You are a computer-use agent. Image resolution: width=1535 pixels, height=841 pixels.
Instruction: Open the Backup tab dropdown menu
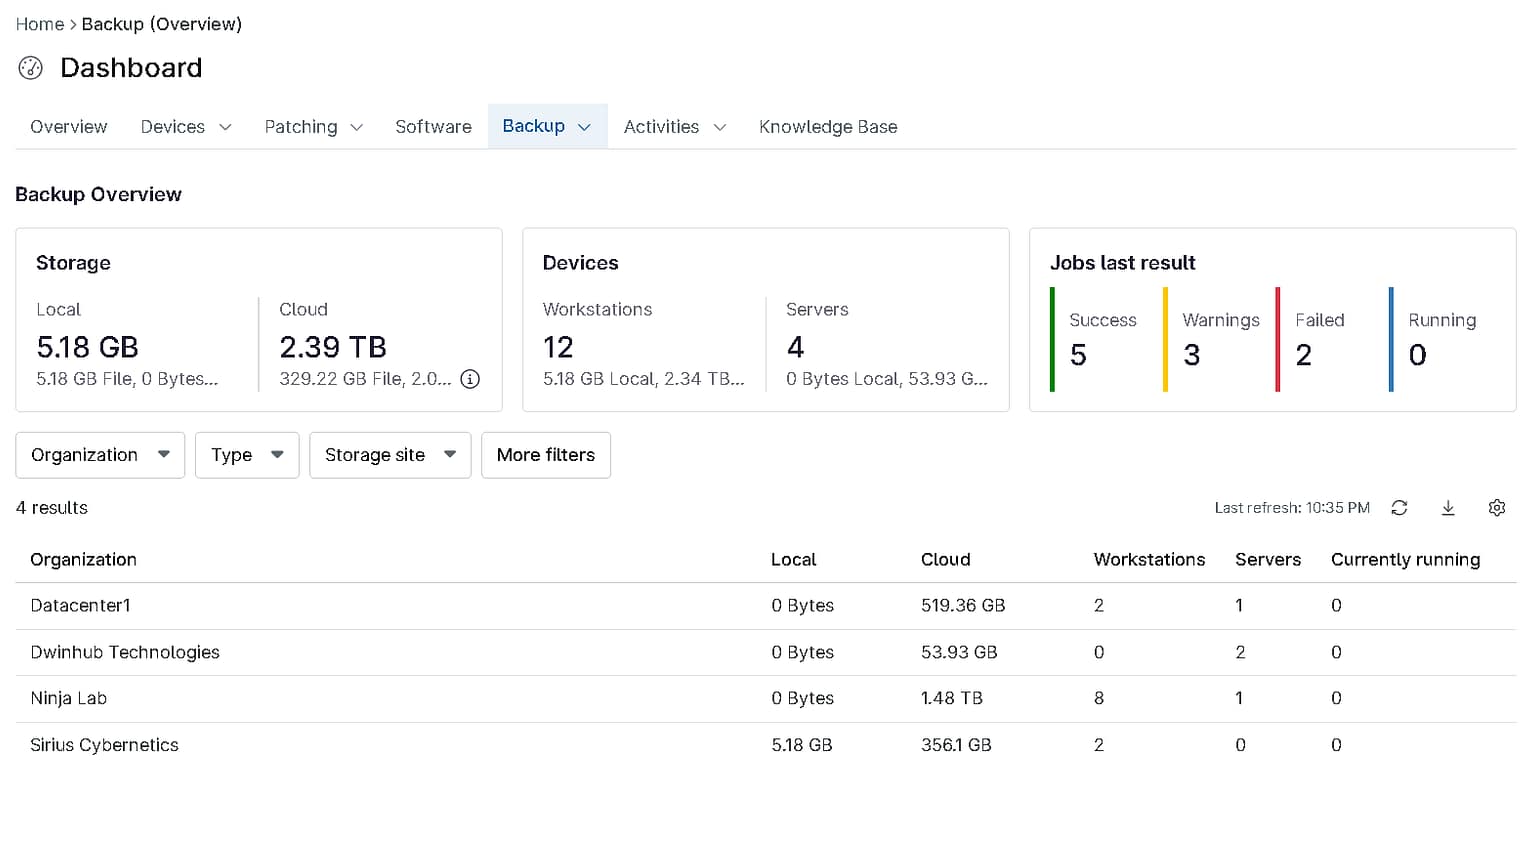[x=546, y=126]
